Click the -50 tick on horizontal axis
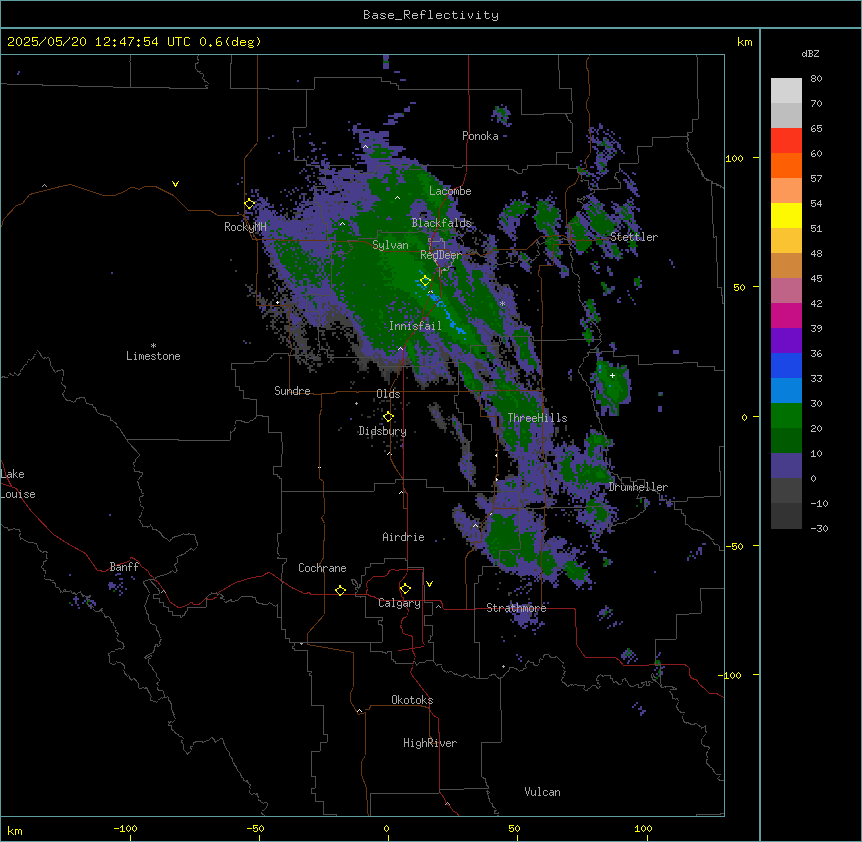The height and width of the screenshot is (842, 862). pos(255,829)
